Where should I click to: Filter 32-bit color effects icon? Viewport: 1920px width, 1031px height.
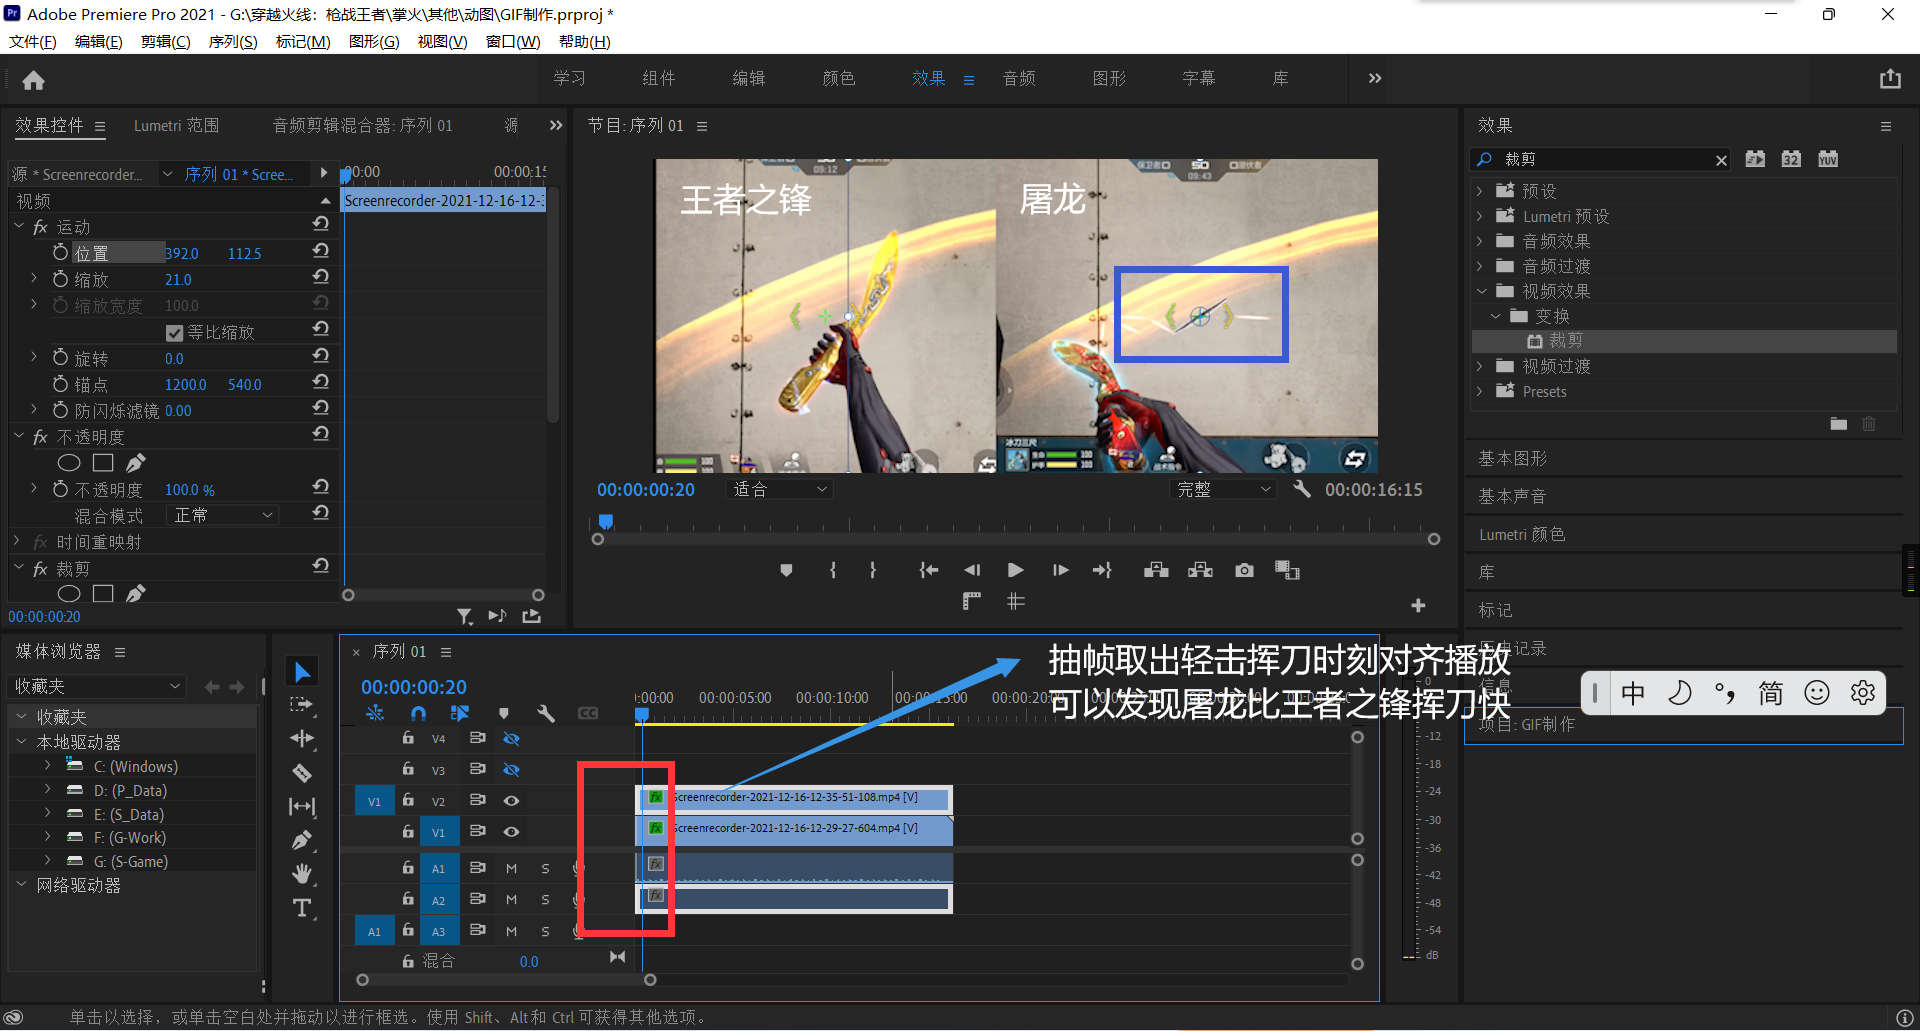(x=1791, y=159)
